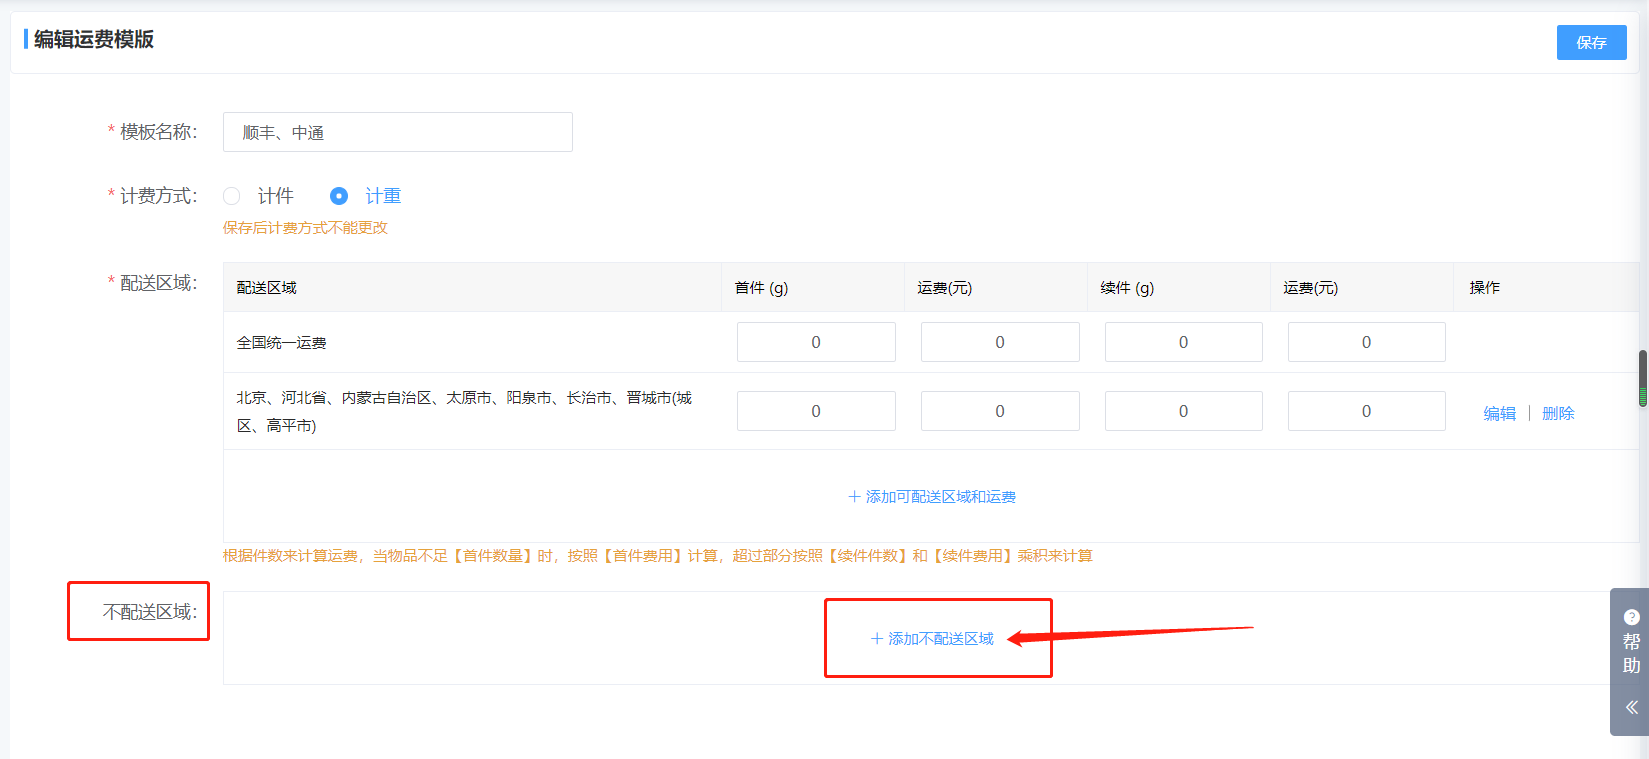Click the 帮助 text in side panel
The image size is (1649, 759).
point(1631,654)
